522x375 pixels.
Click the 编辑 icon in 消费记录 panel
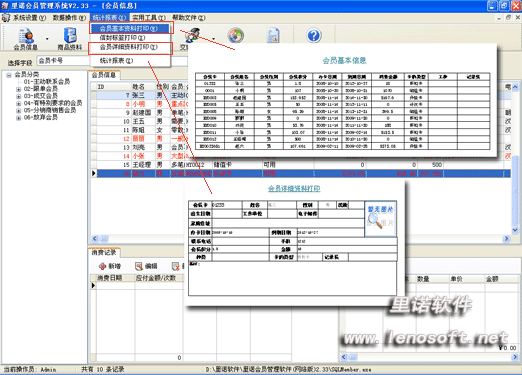coord(139,266)
